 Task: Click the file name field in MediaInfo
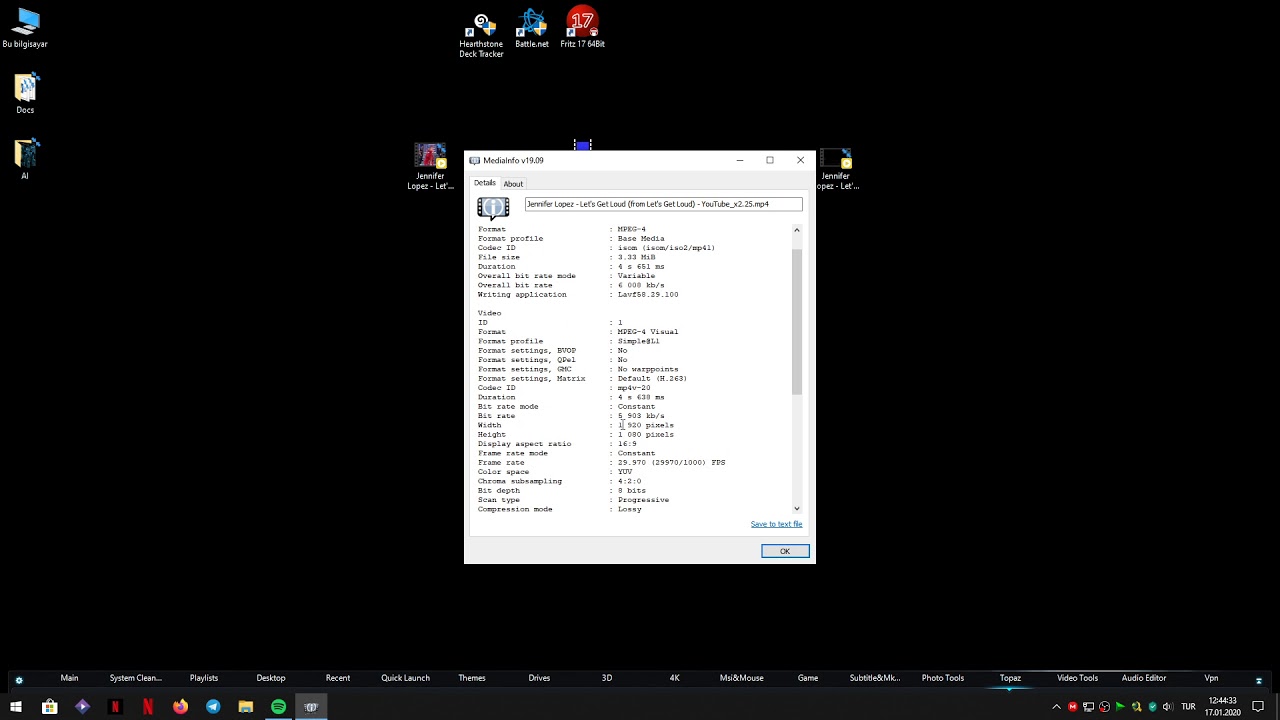pyautogui.click(x=663, y=204)
